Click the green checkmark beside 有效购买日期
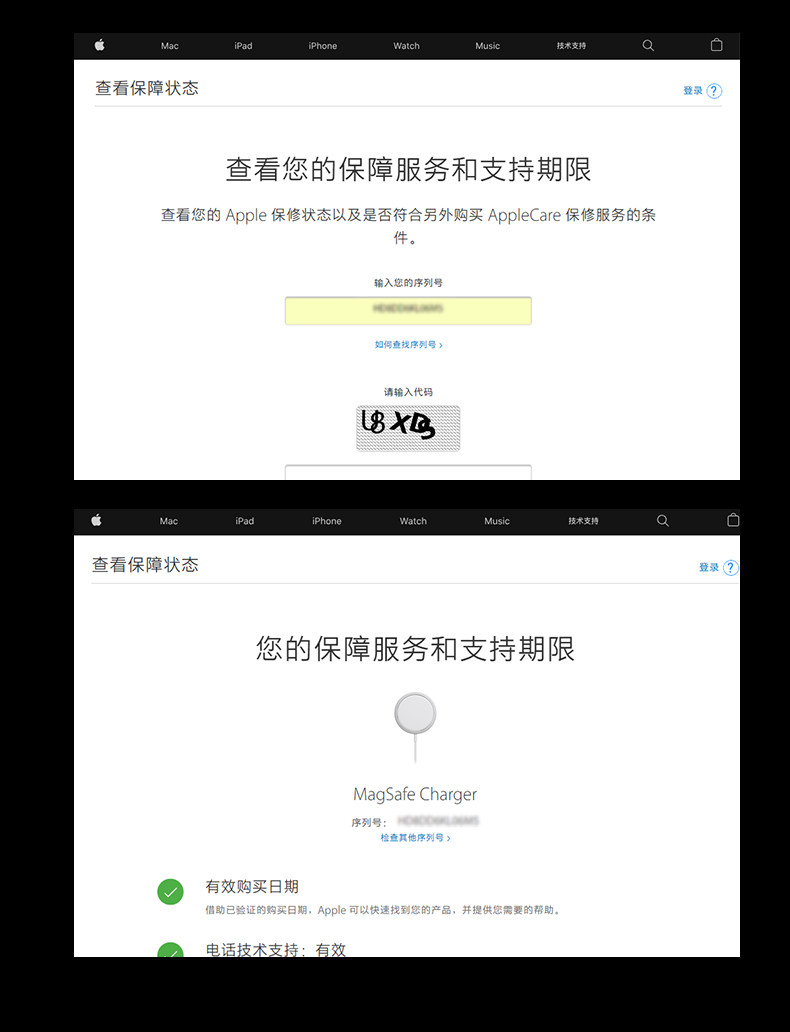This screenshot has height=1032, width=790. point(171,892)
